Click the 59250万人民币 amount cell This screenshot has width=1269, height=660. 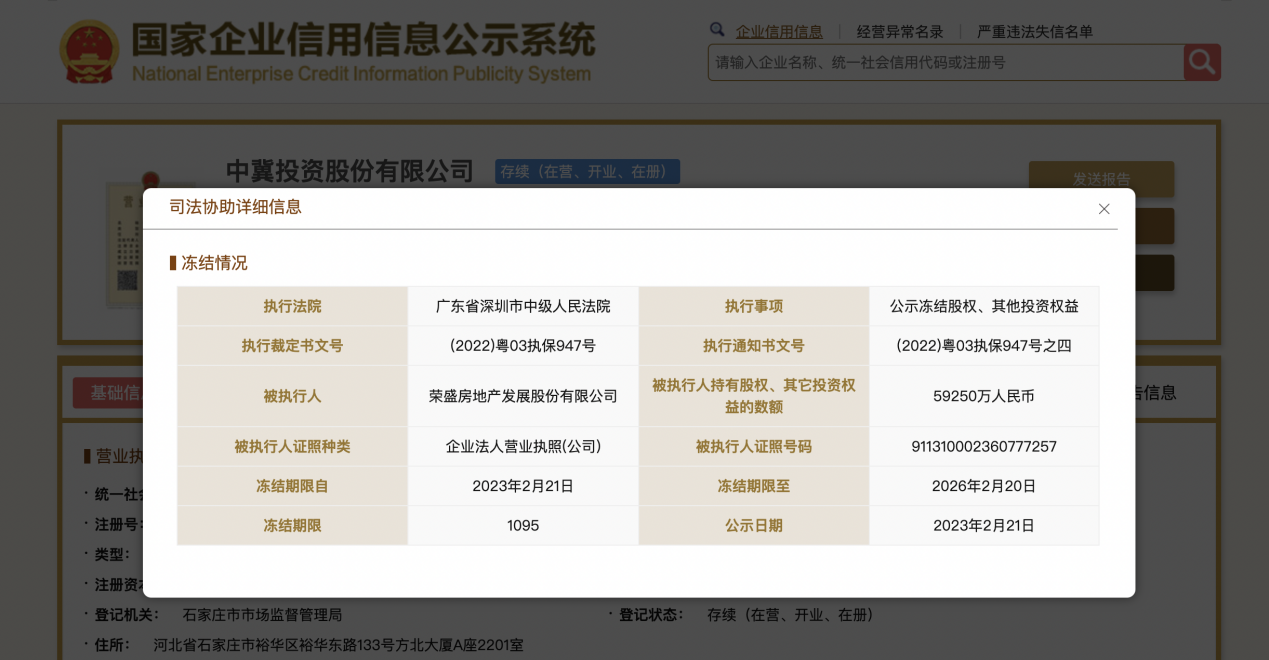(983, 396)
